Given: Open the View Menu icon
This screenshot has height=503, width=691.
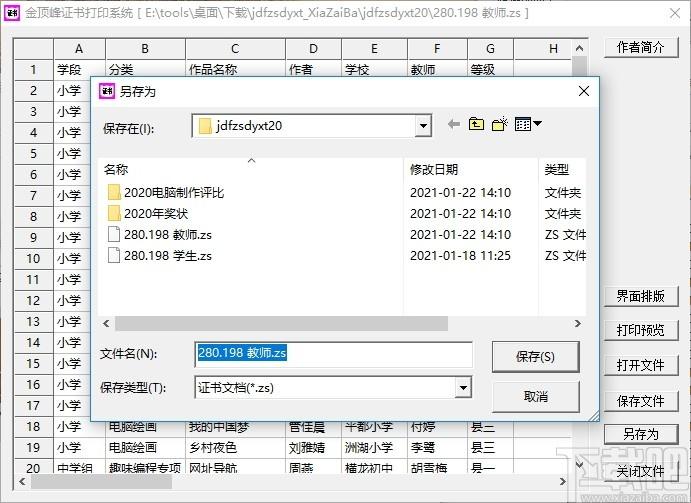Looking at the screenshot, I should 528,125.
